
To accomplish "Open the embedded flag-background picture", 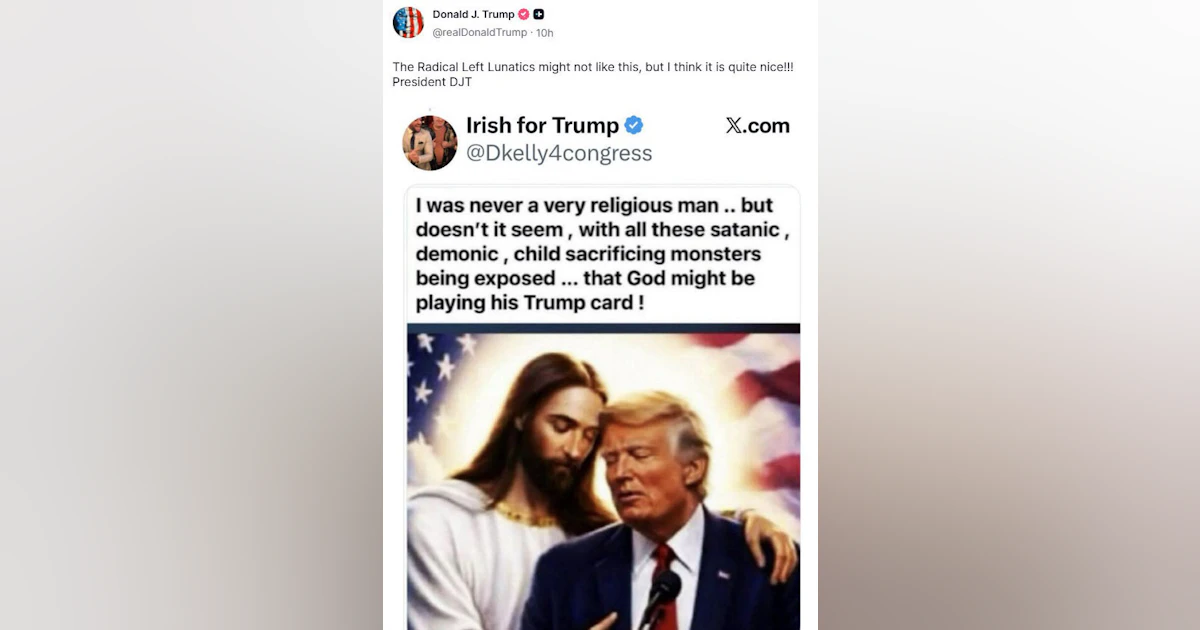I will click(603, 481).
